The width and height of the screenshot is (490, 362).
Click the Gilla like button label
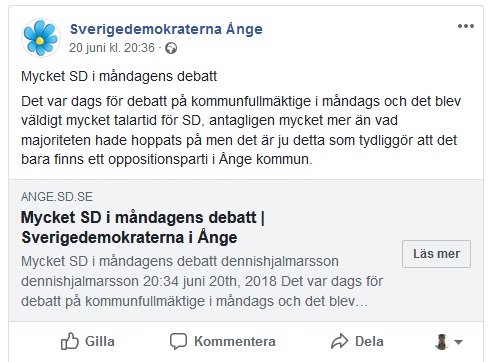[x=100, y=341]
